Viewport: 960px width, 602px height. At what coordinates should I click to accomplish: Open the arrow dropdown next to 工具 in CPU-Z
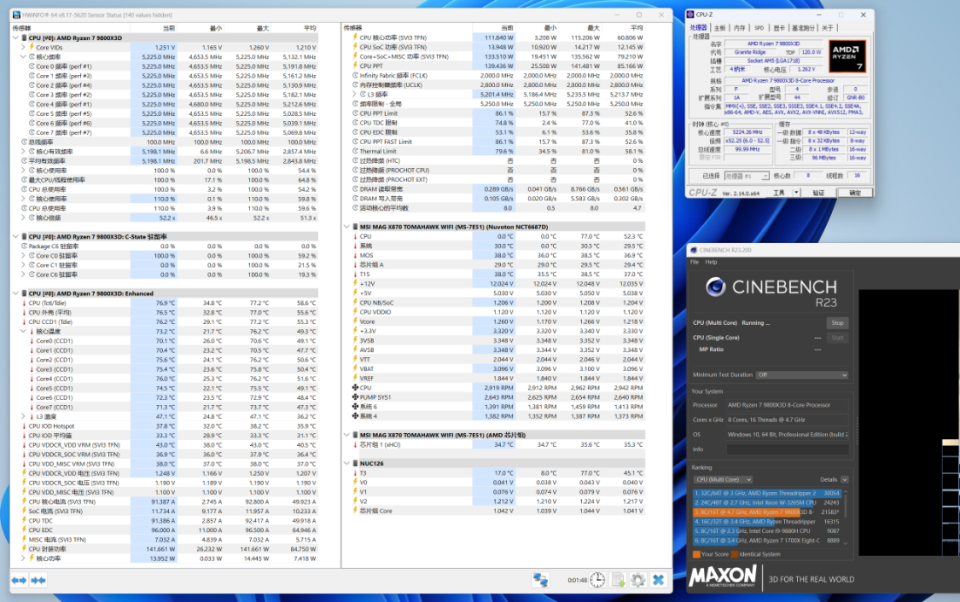click(x=796, y=193)
